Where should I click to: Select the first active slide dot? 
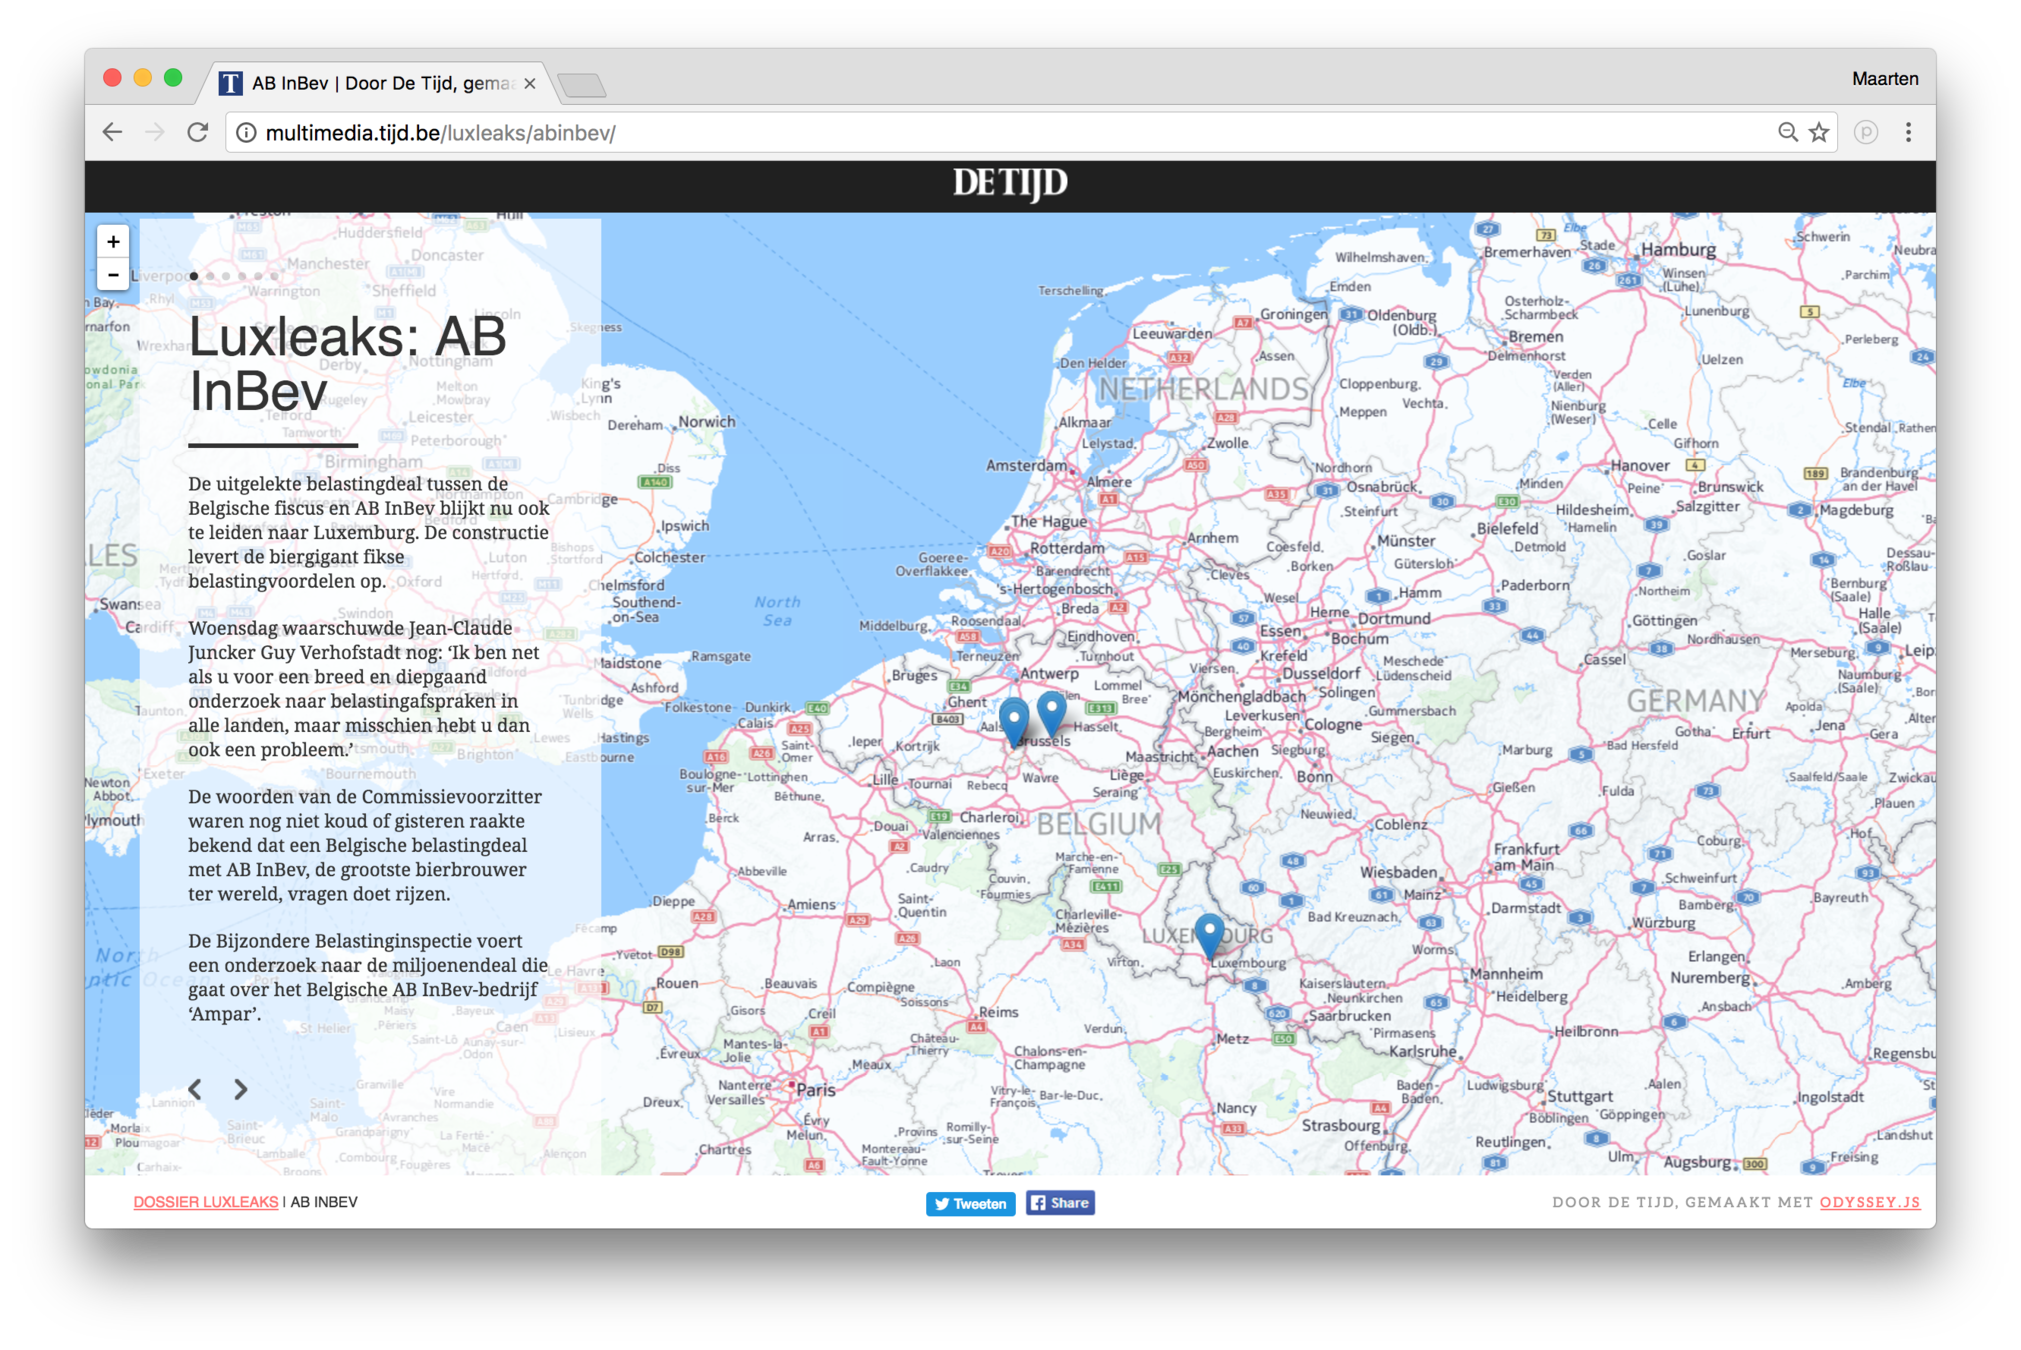pos(194,276)
